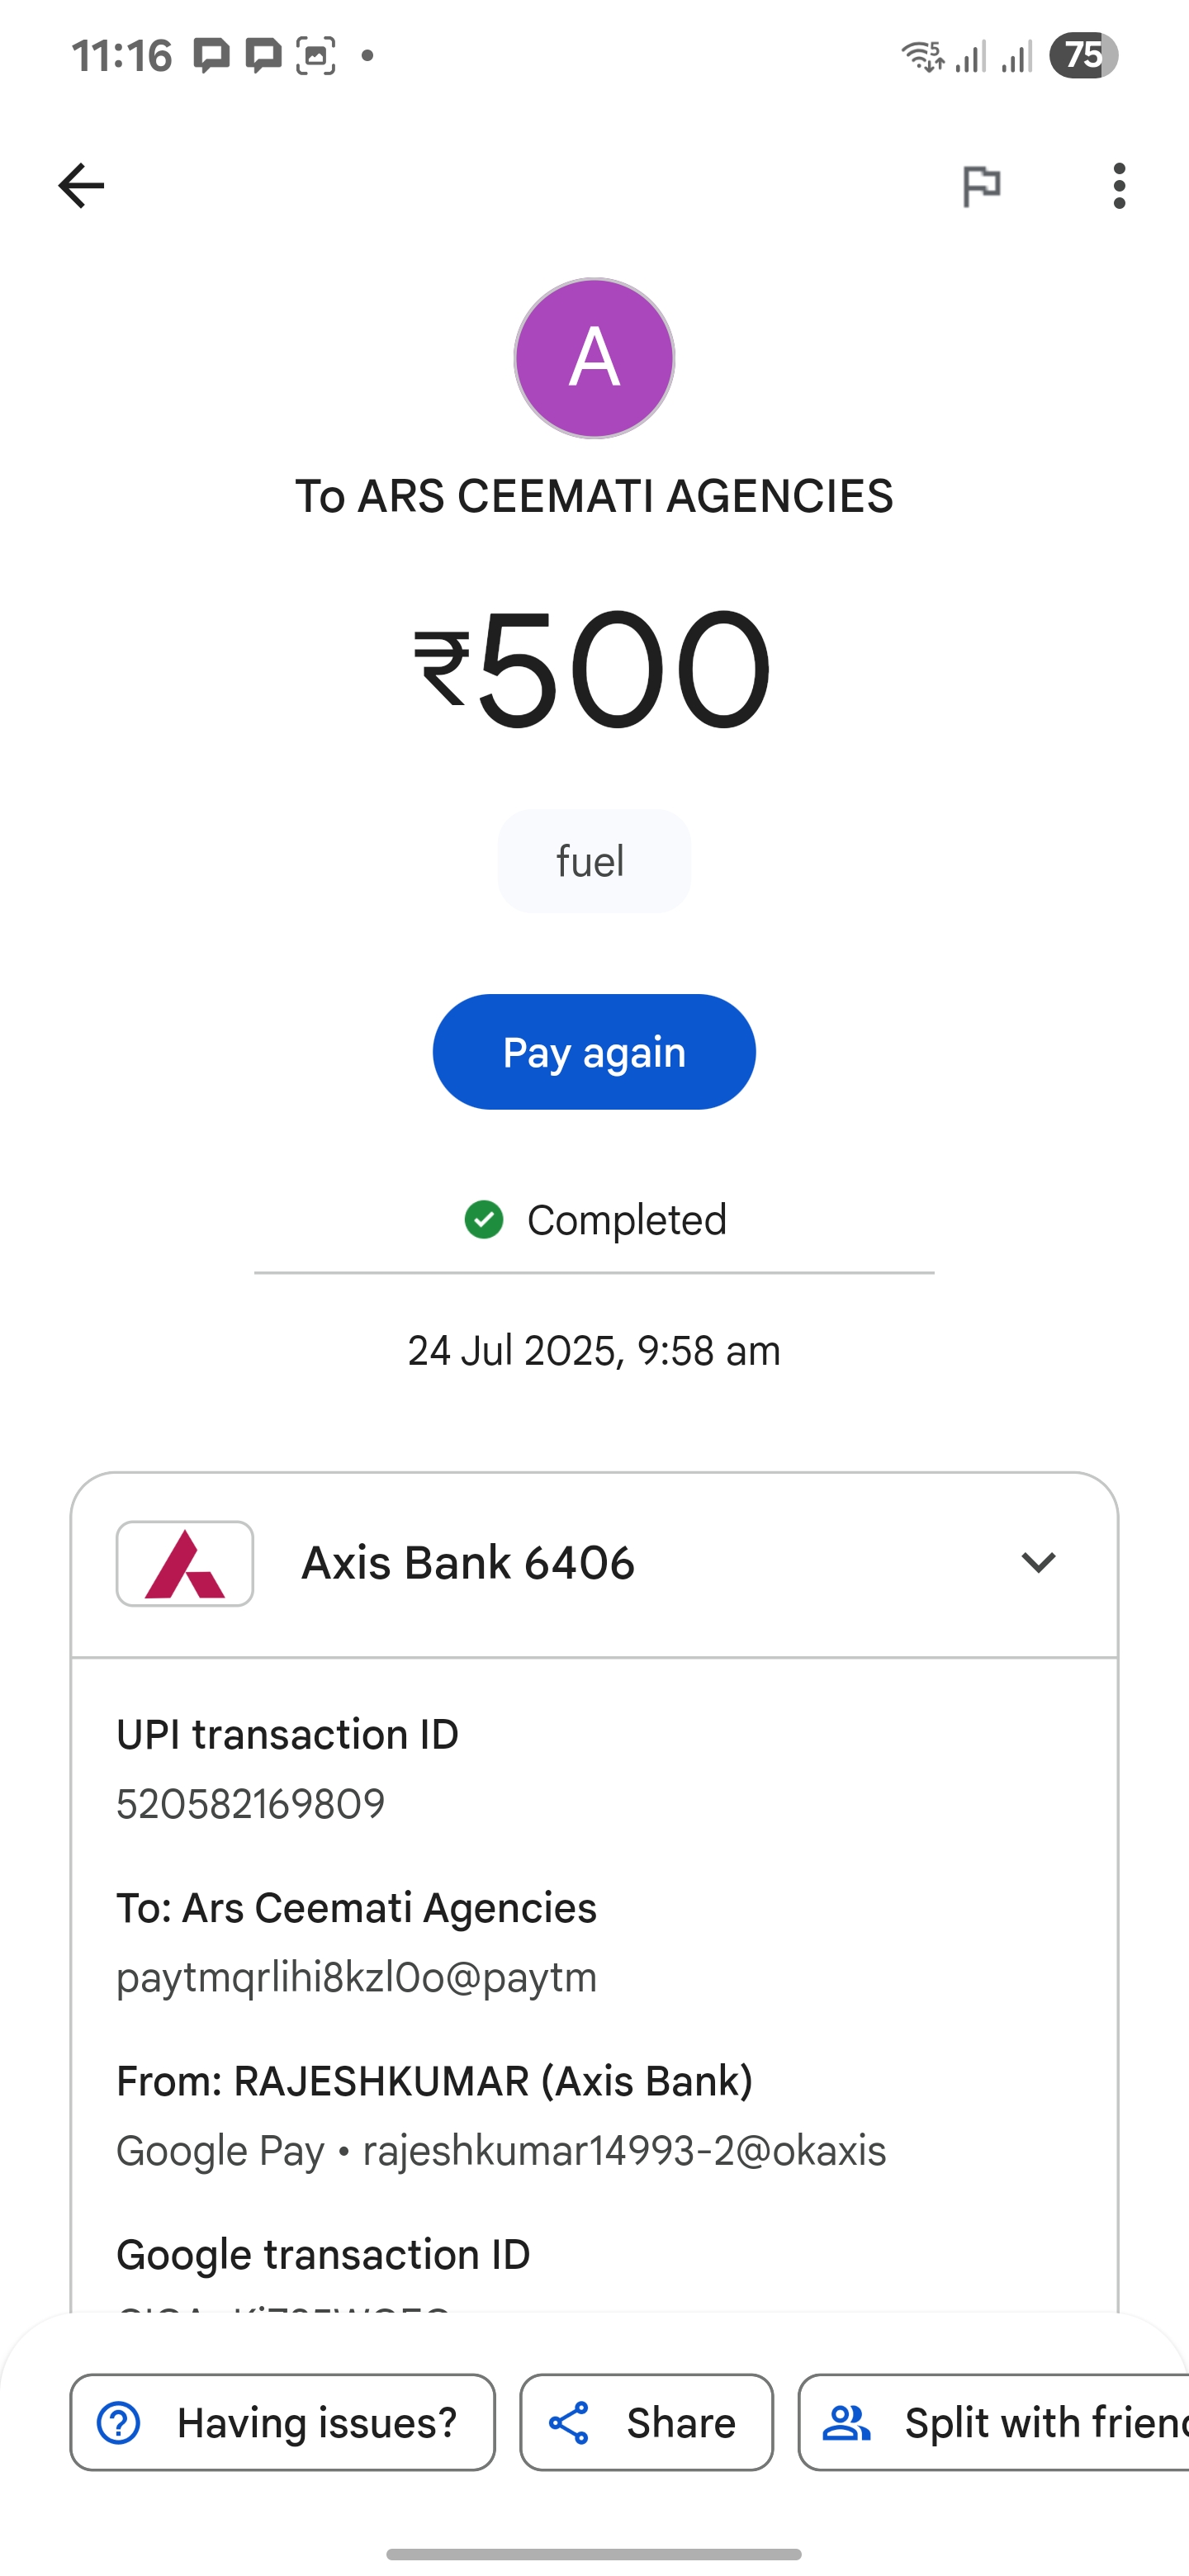This screenshot has height=2576, width=1189.
Task: Tap the question mark help icon
Action: click(x=119, y=2423)
